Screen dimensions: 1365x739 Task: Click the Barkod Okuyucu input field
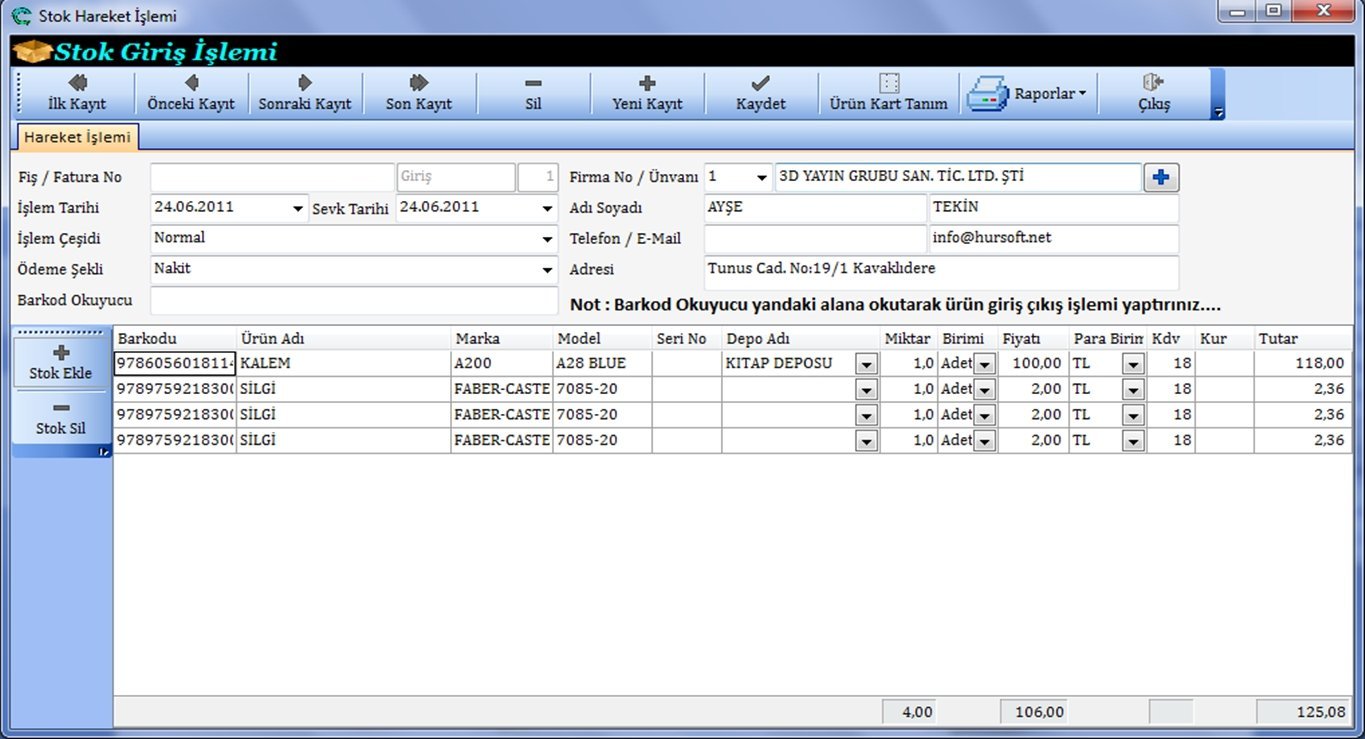pos(353,300)
